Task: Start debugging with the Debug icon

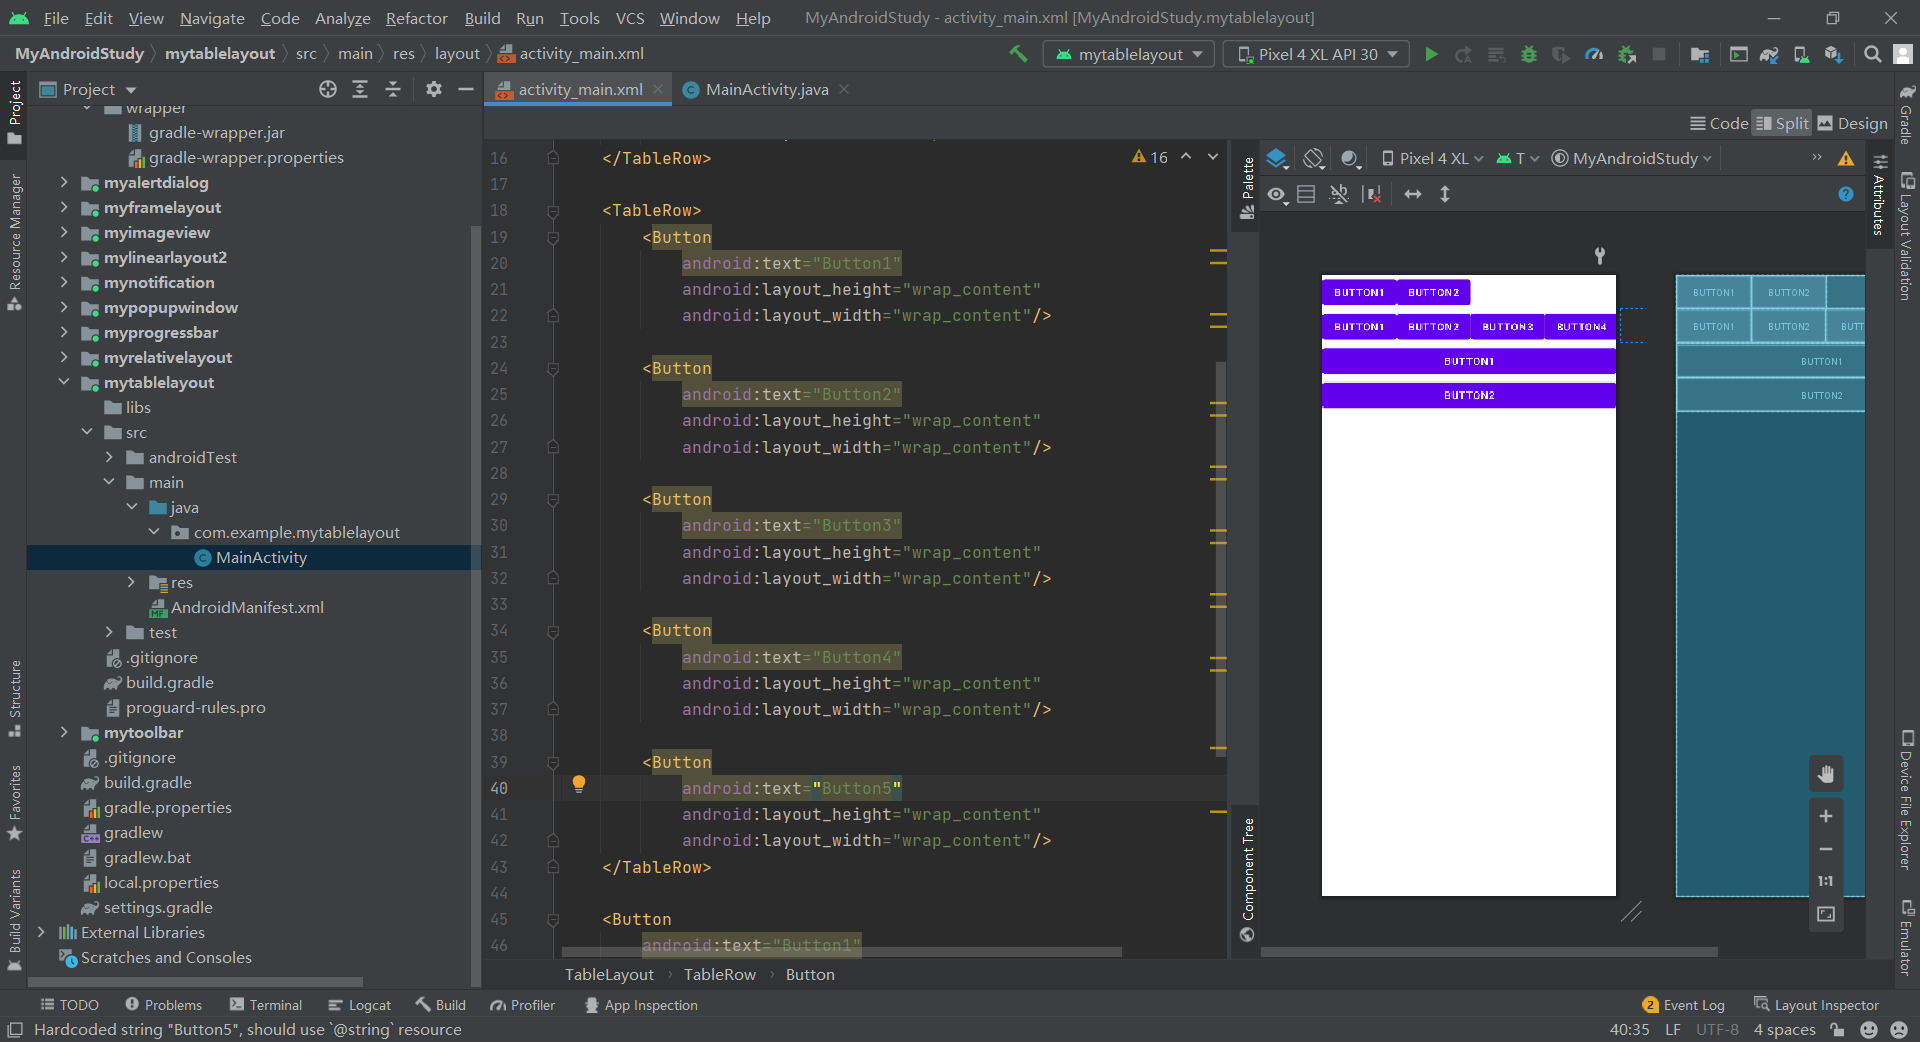Action: [x=1528, y=54]
